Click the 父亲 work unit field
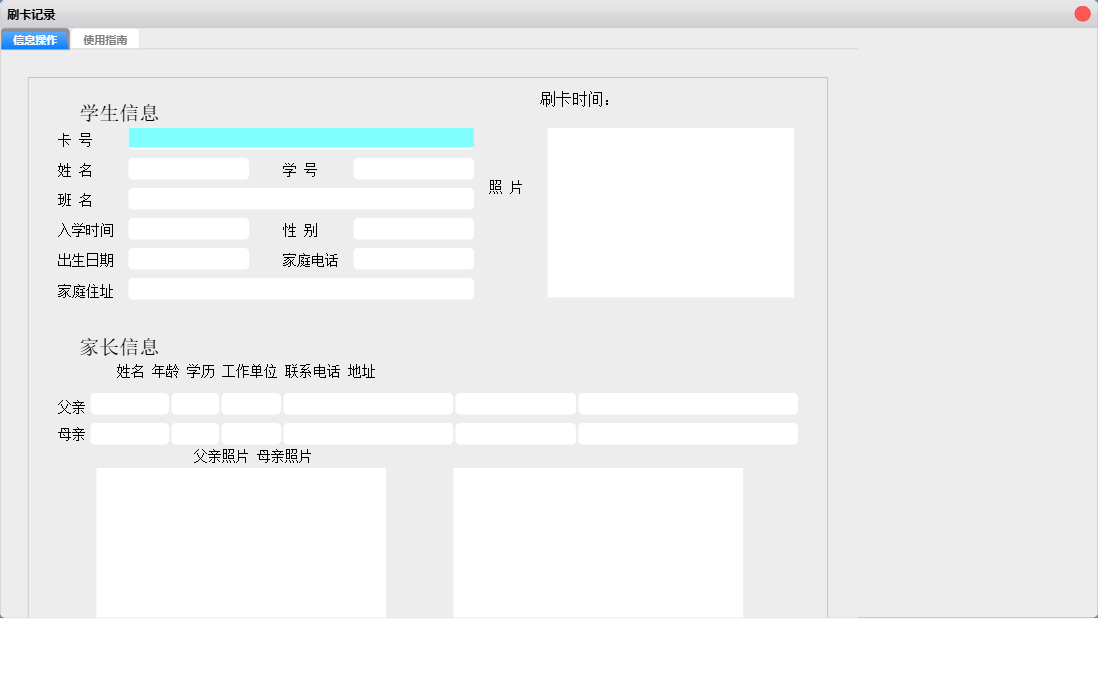Viewport: 1098px width, 687px height. point(368,404)
